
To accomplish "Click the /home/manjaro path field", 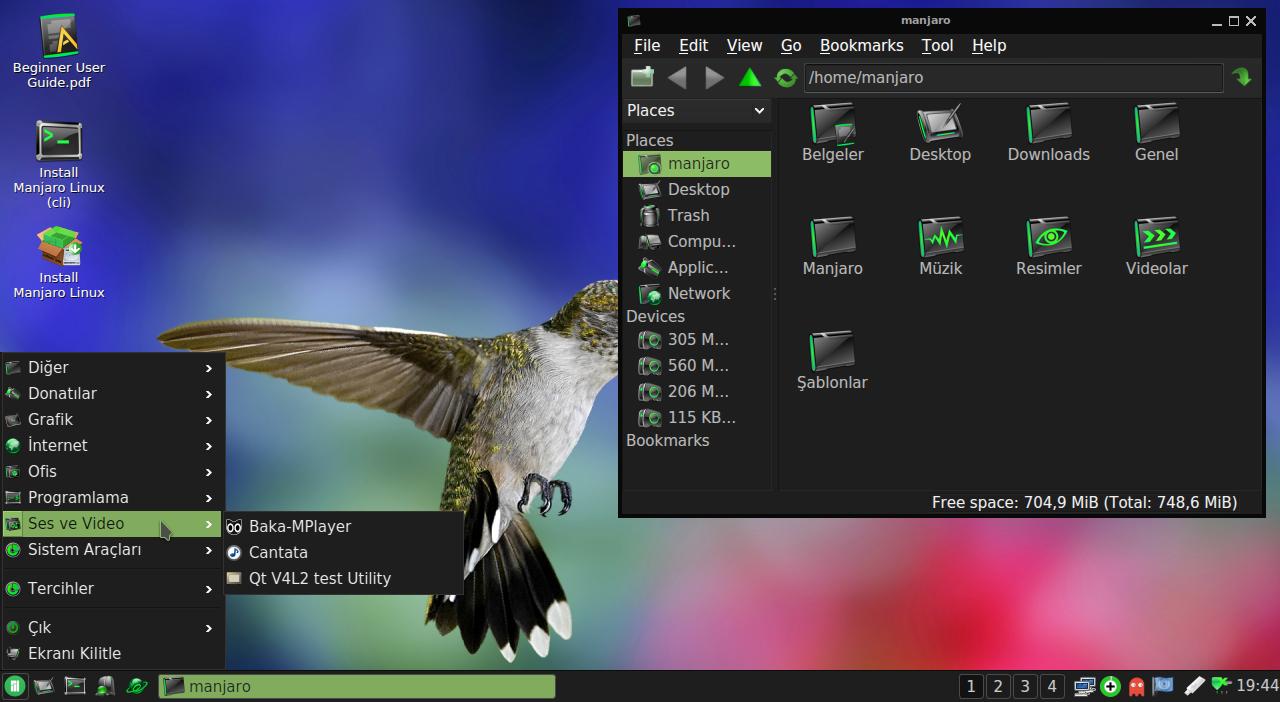I will tap(1013, 77).
